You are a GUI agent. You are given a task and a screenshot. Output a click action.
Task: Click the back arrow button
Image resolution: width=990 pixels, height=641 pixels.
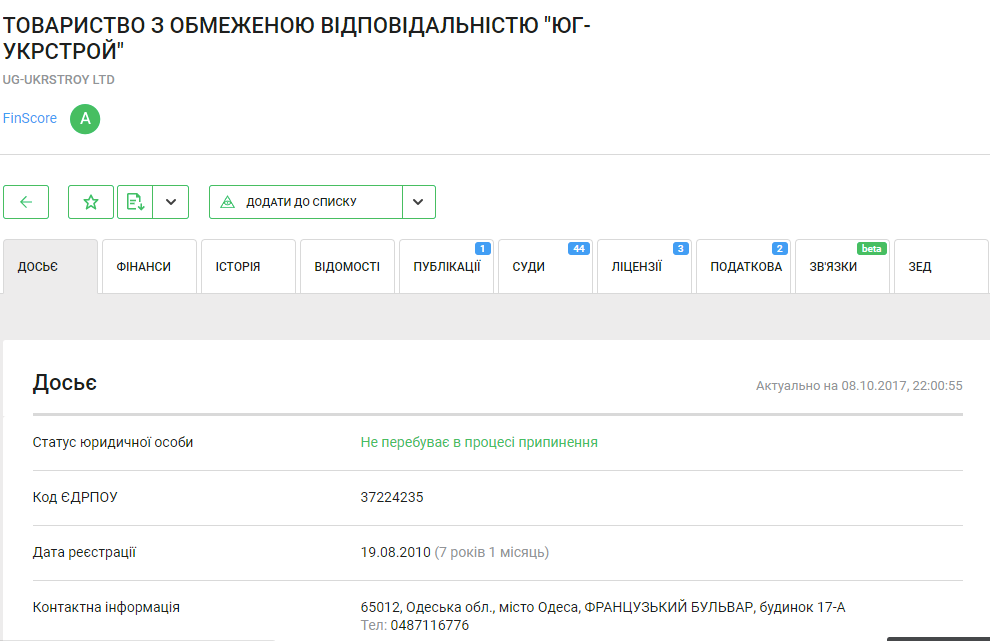pos(26,202)
